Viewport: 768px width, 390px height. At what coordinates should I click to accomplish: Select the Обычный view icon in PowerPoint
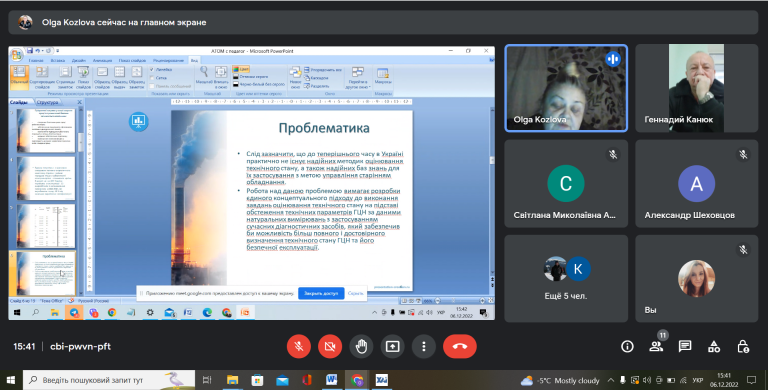click(19, 77)
